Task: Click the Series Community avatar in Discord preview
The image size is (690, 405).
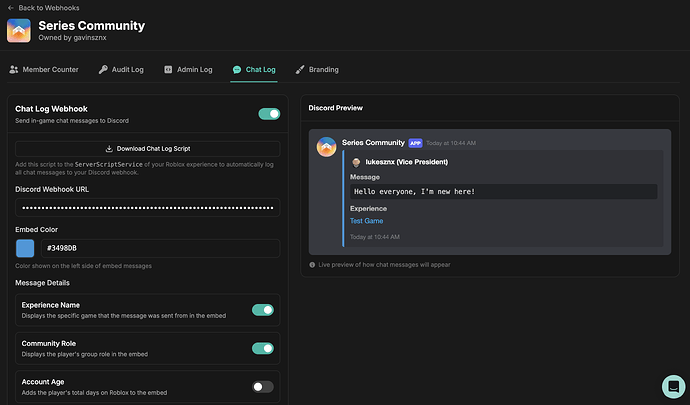Action: (x=325, y=147)
